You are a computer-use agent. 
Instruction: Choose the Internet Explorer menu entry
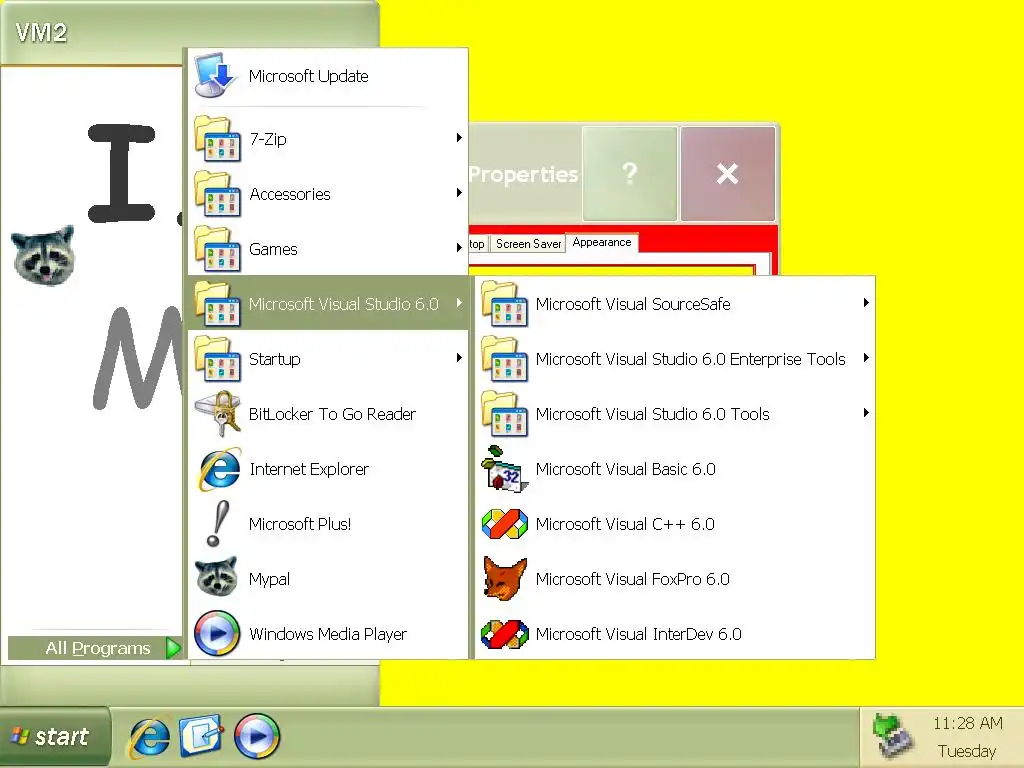328,469
